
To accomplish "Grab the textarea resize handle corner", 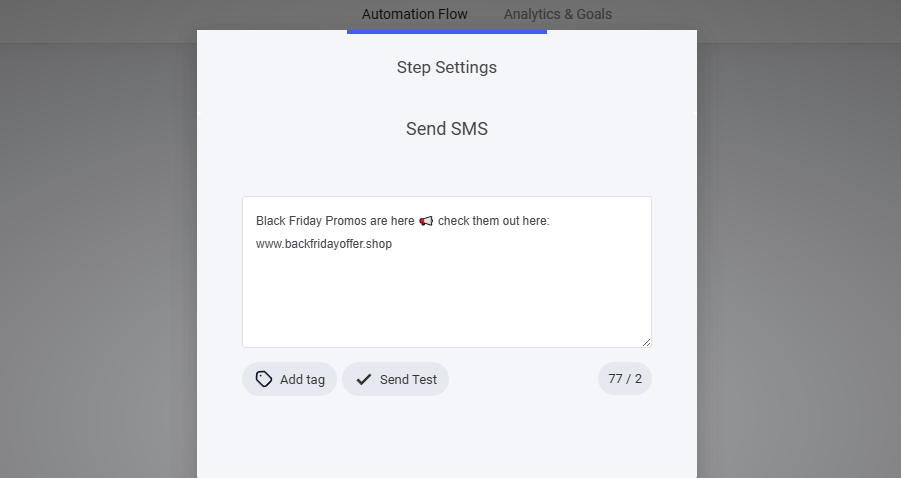I will (646, 342).
